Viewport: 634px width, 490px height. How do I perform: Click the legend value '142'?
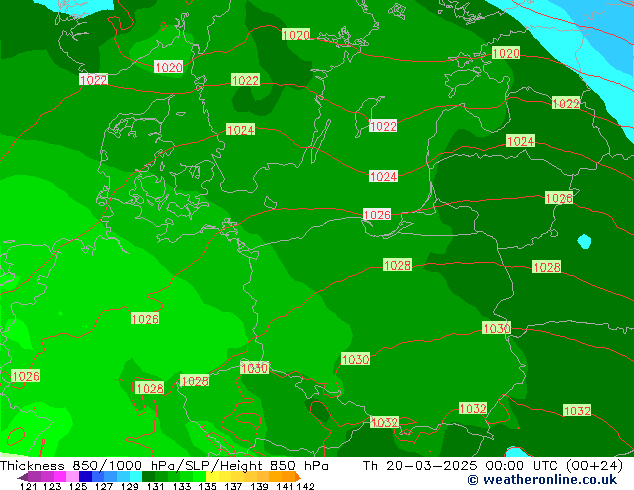[306, 486]
